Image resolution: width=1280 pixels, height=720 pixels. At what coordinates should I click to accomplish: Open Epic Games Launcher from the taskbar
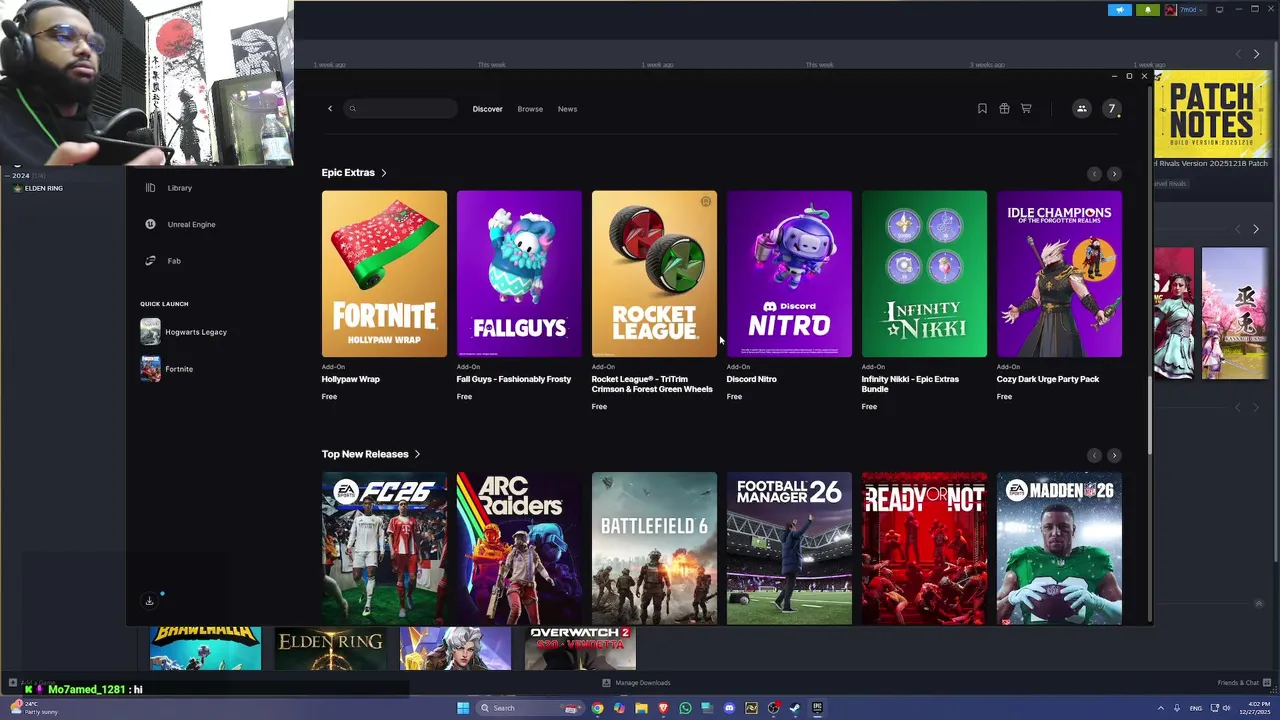(817, 708)
